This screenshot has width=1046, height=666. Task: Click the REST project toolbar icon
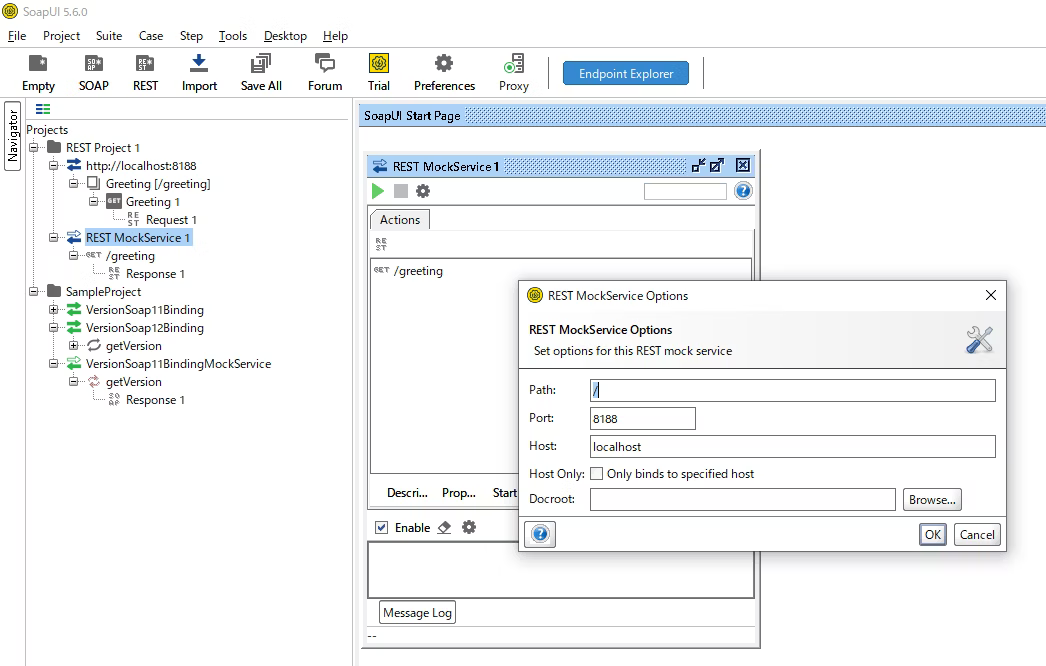point(145,64)
